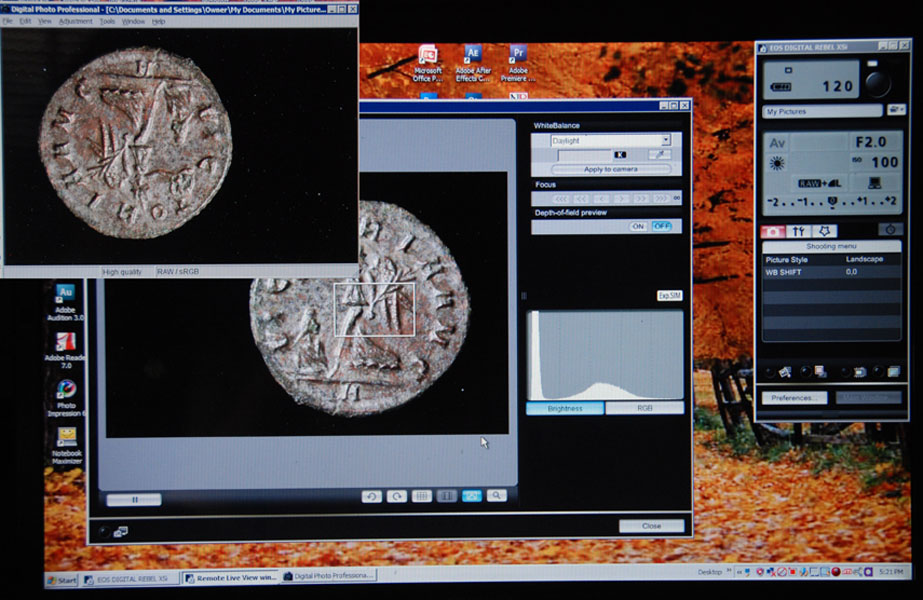Click the zoom frame rectangle on the coin
The width and height of the screenshot is (923, 600).
pyautogui.click(x=374, y=310)
